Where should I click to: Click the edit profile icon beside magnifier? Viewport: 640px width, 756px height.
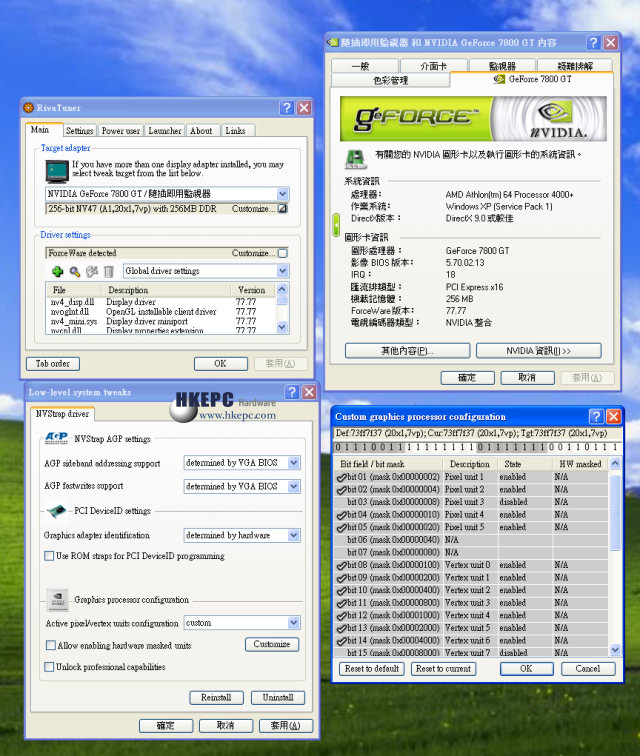(x=92, y=271)
